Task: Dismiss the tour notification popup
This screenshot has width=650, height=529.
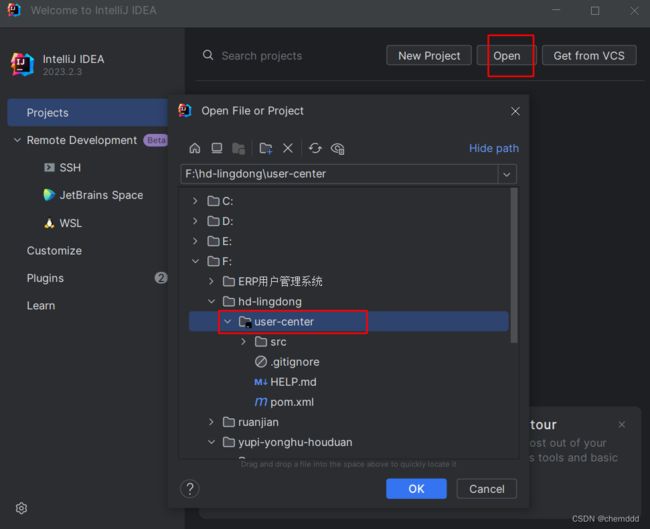Action: (621, 425)
